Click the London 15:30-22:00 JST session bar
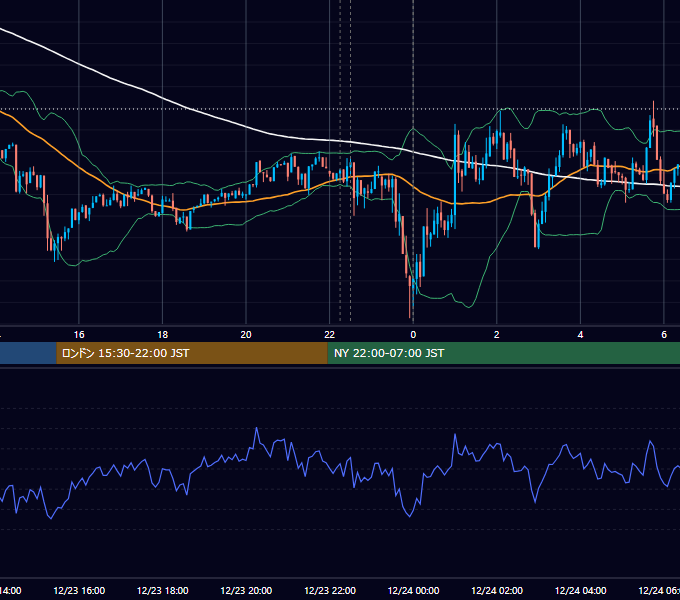This screenshot has height=600, width=680. (x=192, y=353)
